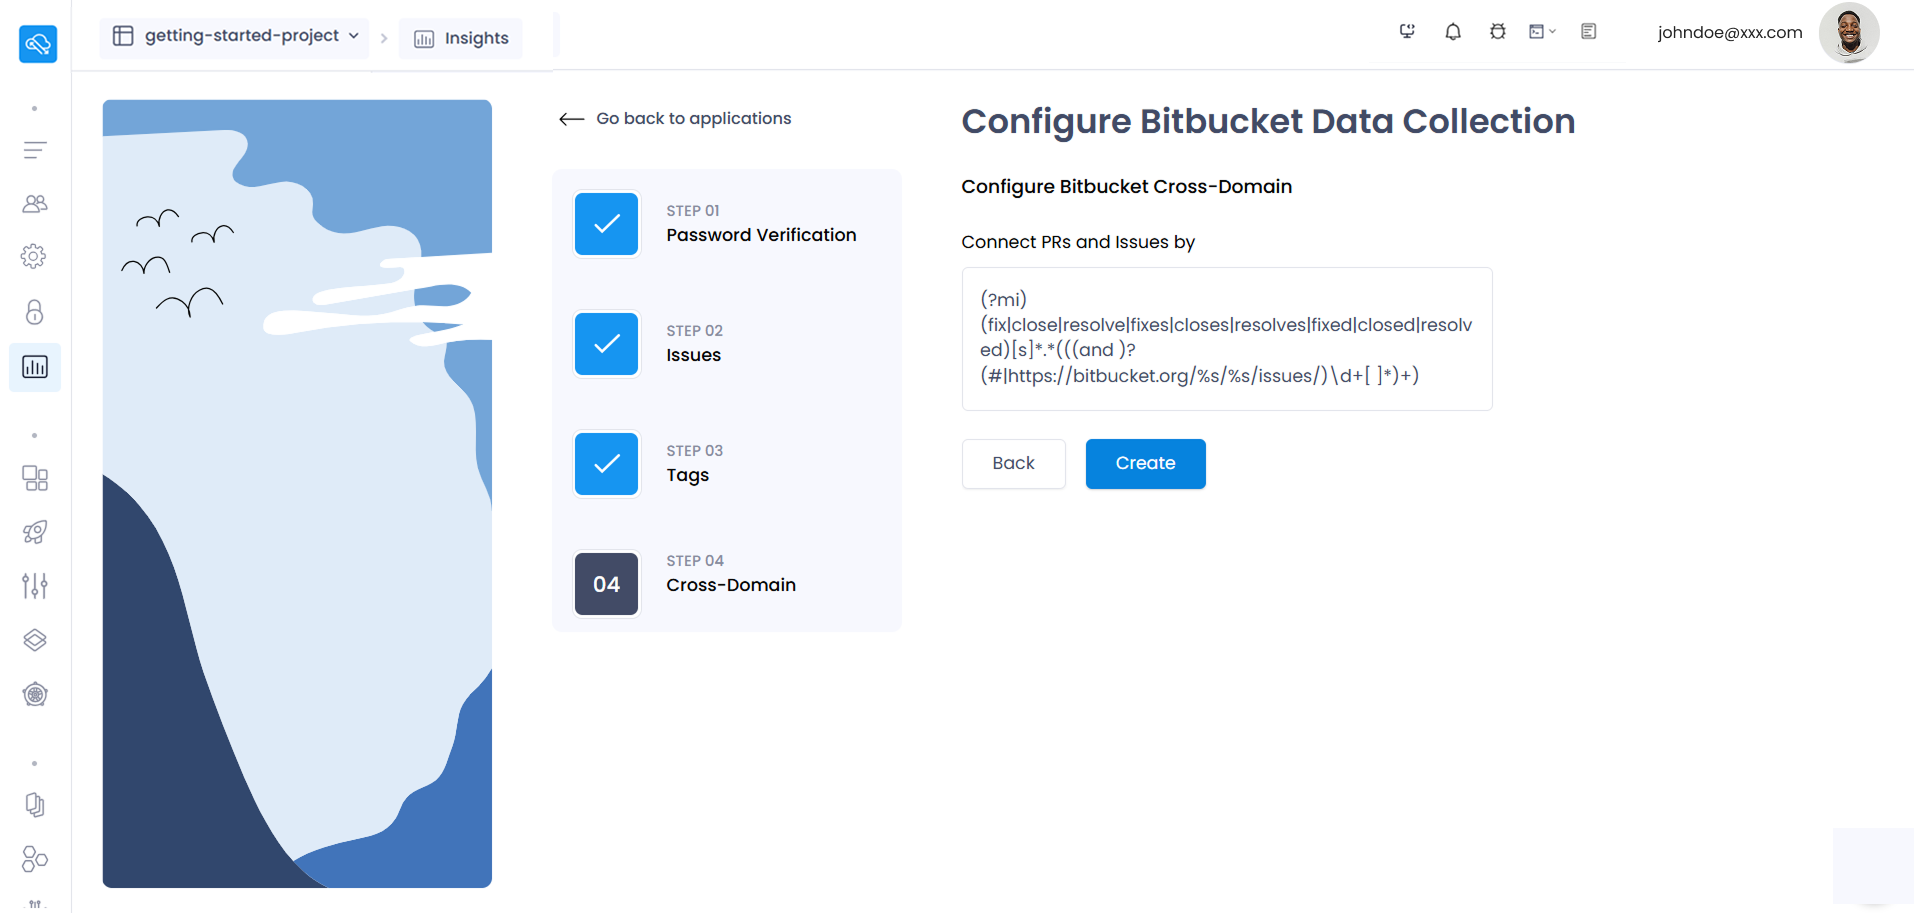Viewport: 1914px width, 913px height.
Task: Click the 'Configure Bitbucket Cross-Domain' subtitle
Action: pyautogui.click(x=1127, y=187)
